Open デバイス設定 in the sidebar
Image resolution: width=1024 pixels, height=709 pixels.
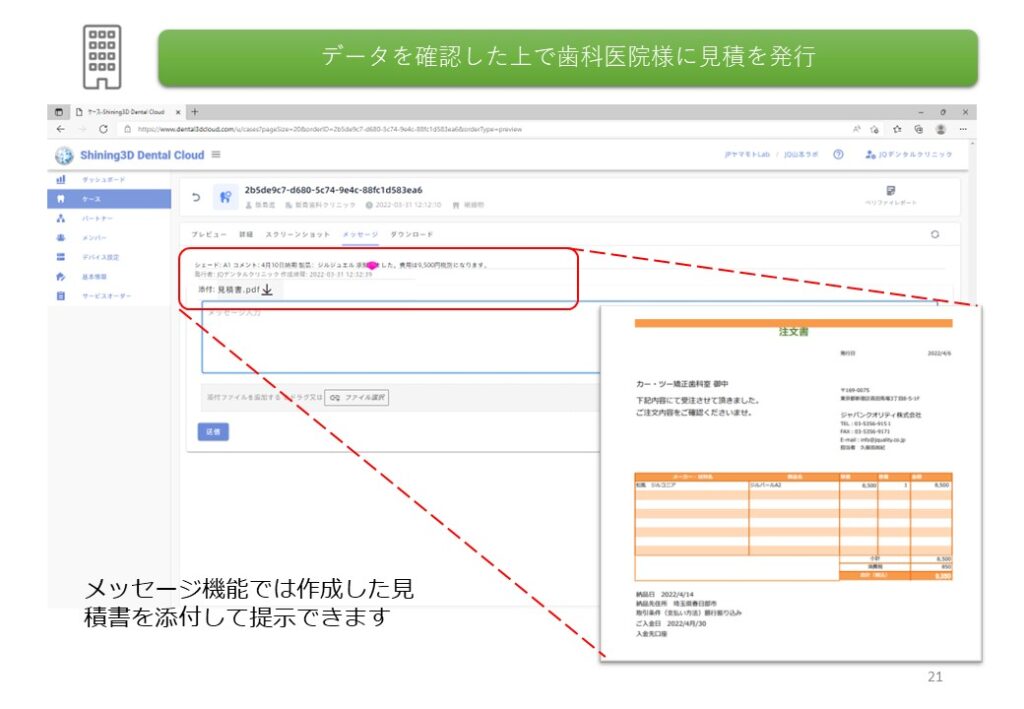click(x=99, y=257)
